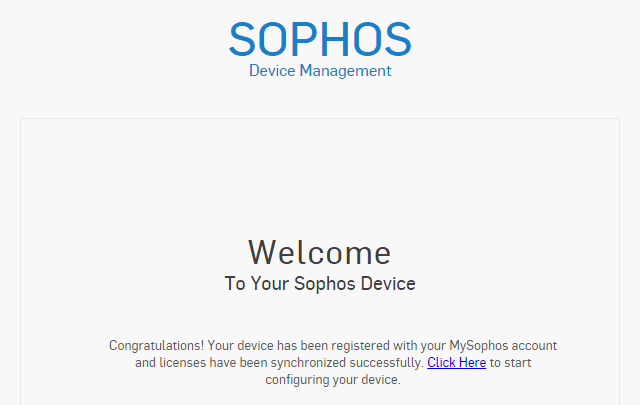Click the Welcome heading

pyautogui.click(x=320, y=253)
